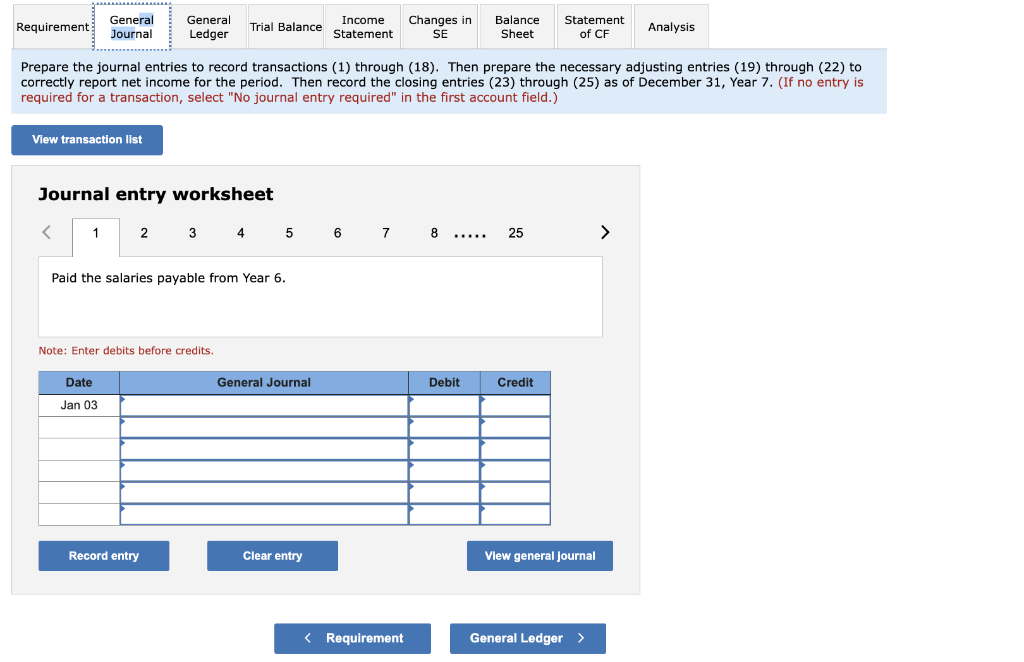This screenshot has height=662, width=1024.
Task: Select the Balance Sheet tab
Action: point(516,26)
